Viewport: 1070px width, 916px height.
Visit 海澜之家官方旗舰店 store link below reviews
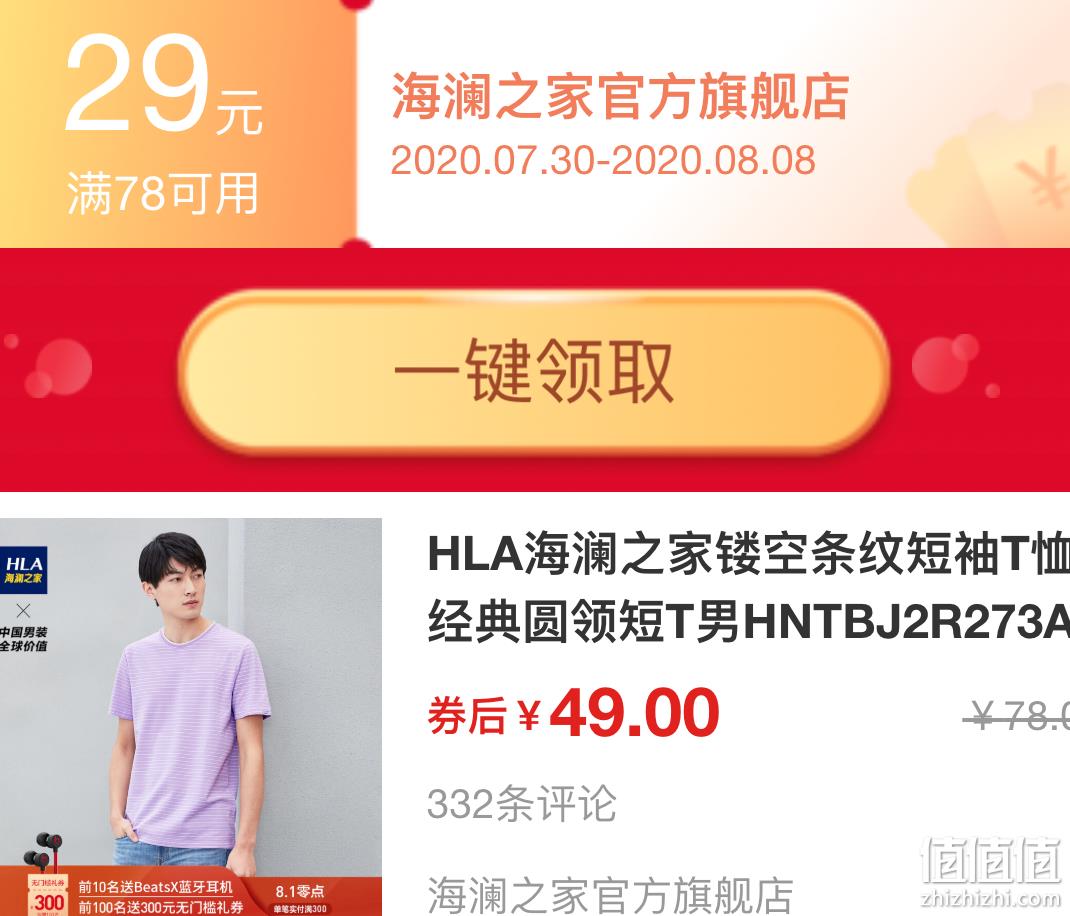(x=610, y=895)
